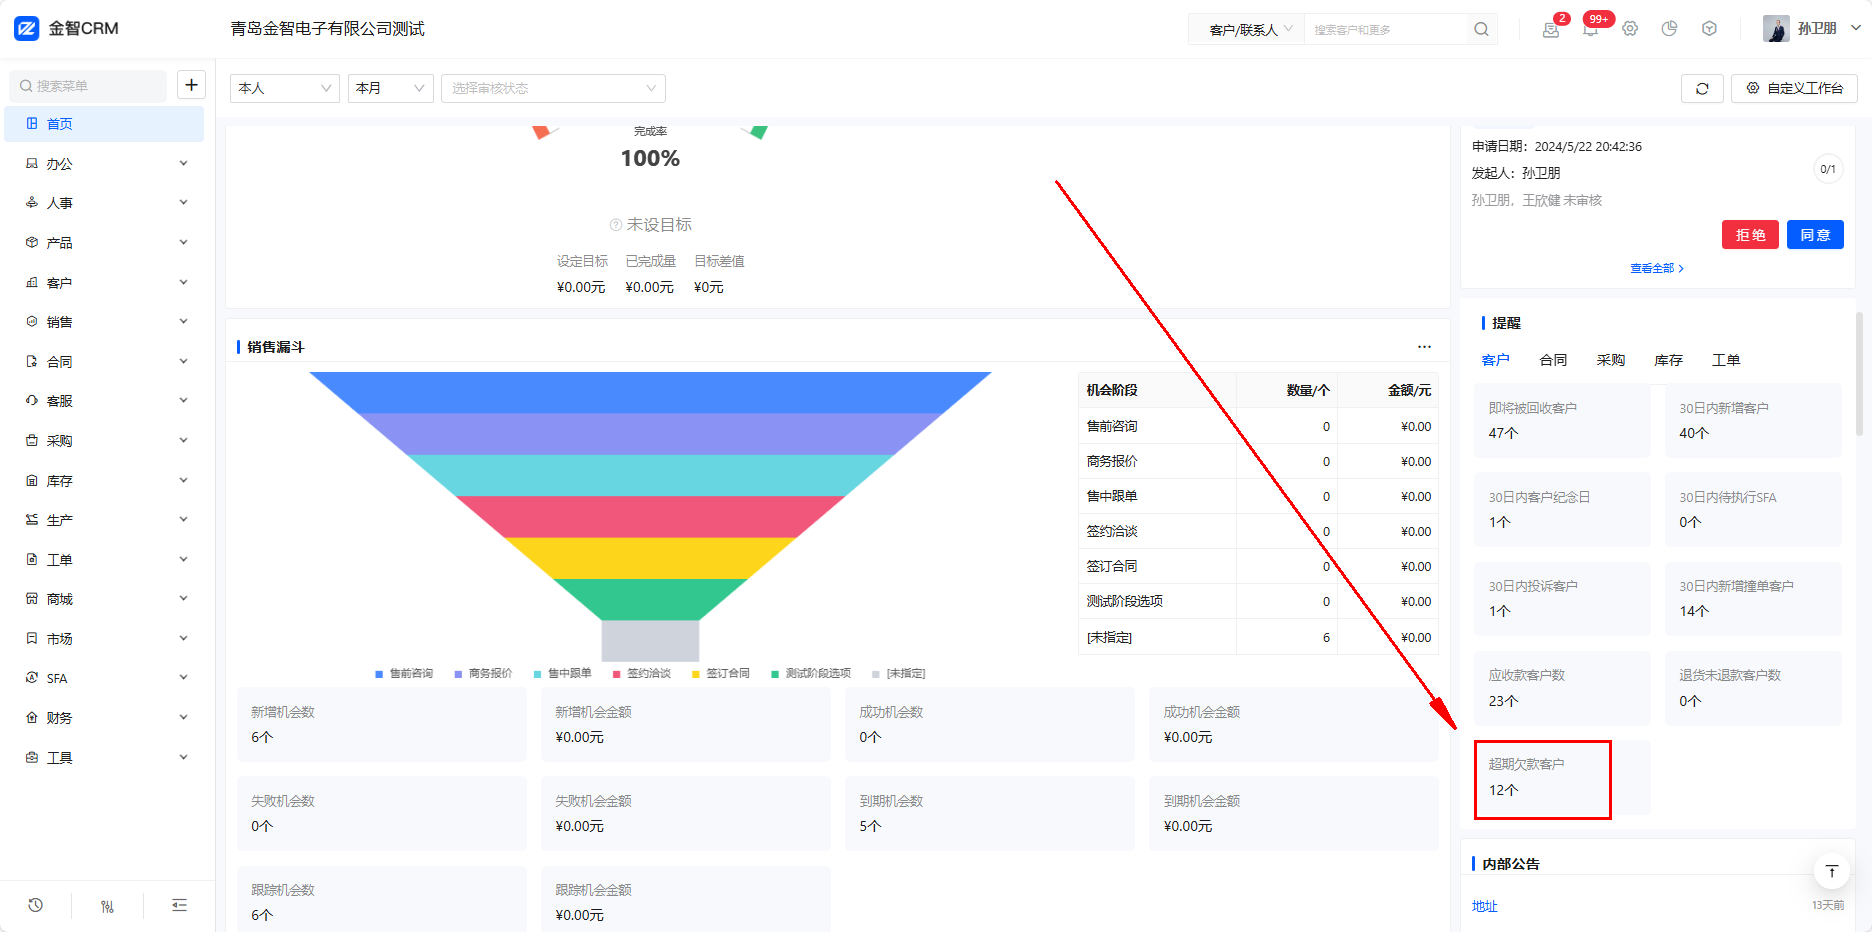This screenshot has height=932, width=1872.
Task: Open the 地址 announcement link
Action: (x=1485, y=906)
